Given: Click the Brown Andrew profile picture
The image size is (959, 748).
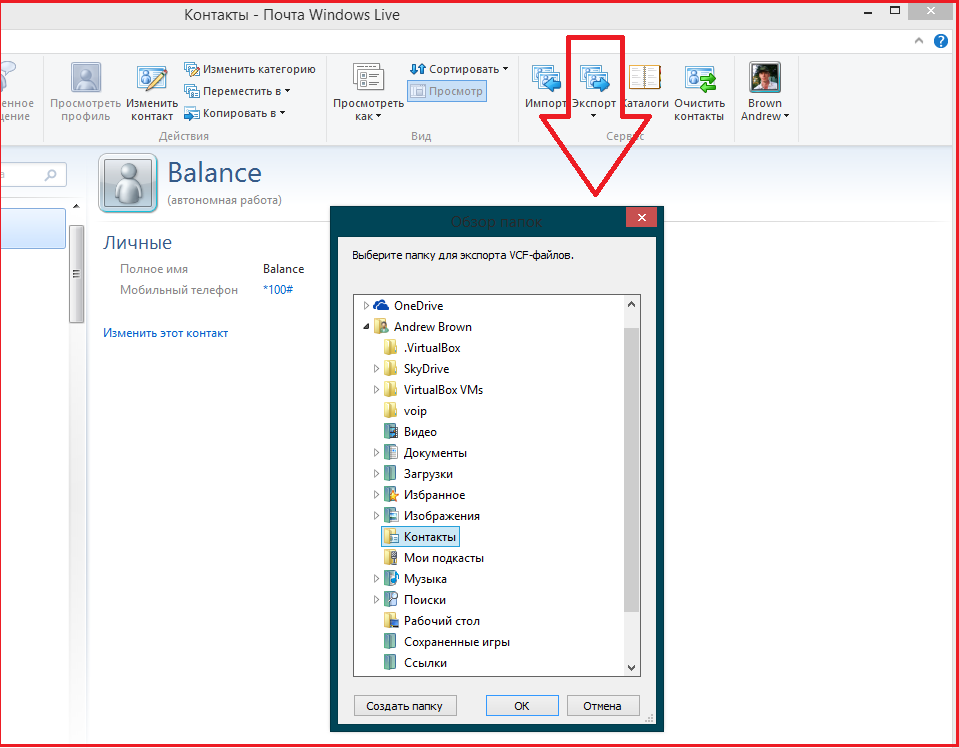Looking at the screenshot, I should pyautogui.click(x=765, y=78).
